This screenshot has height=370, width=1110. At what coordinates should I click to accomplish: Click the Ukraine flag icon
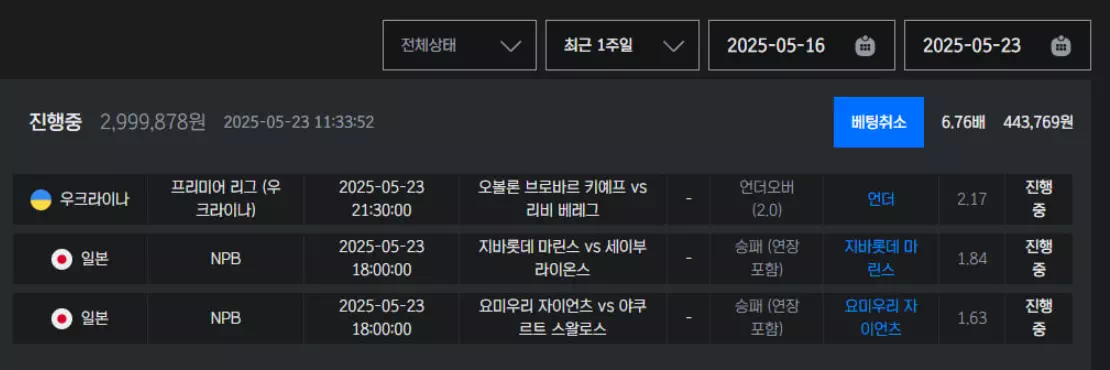[40, 200]
